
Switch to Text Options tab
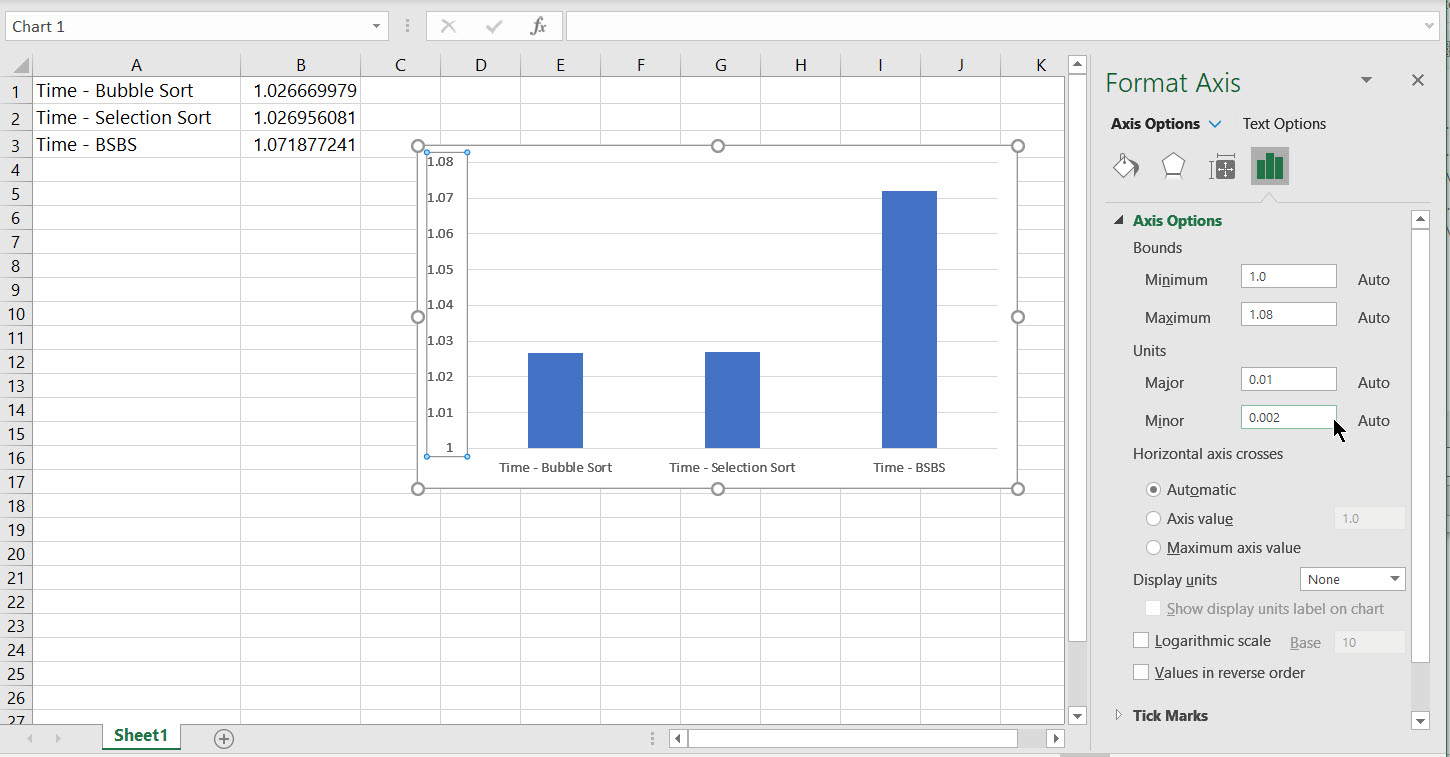coord(1284,124)
